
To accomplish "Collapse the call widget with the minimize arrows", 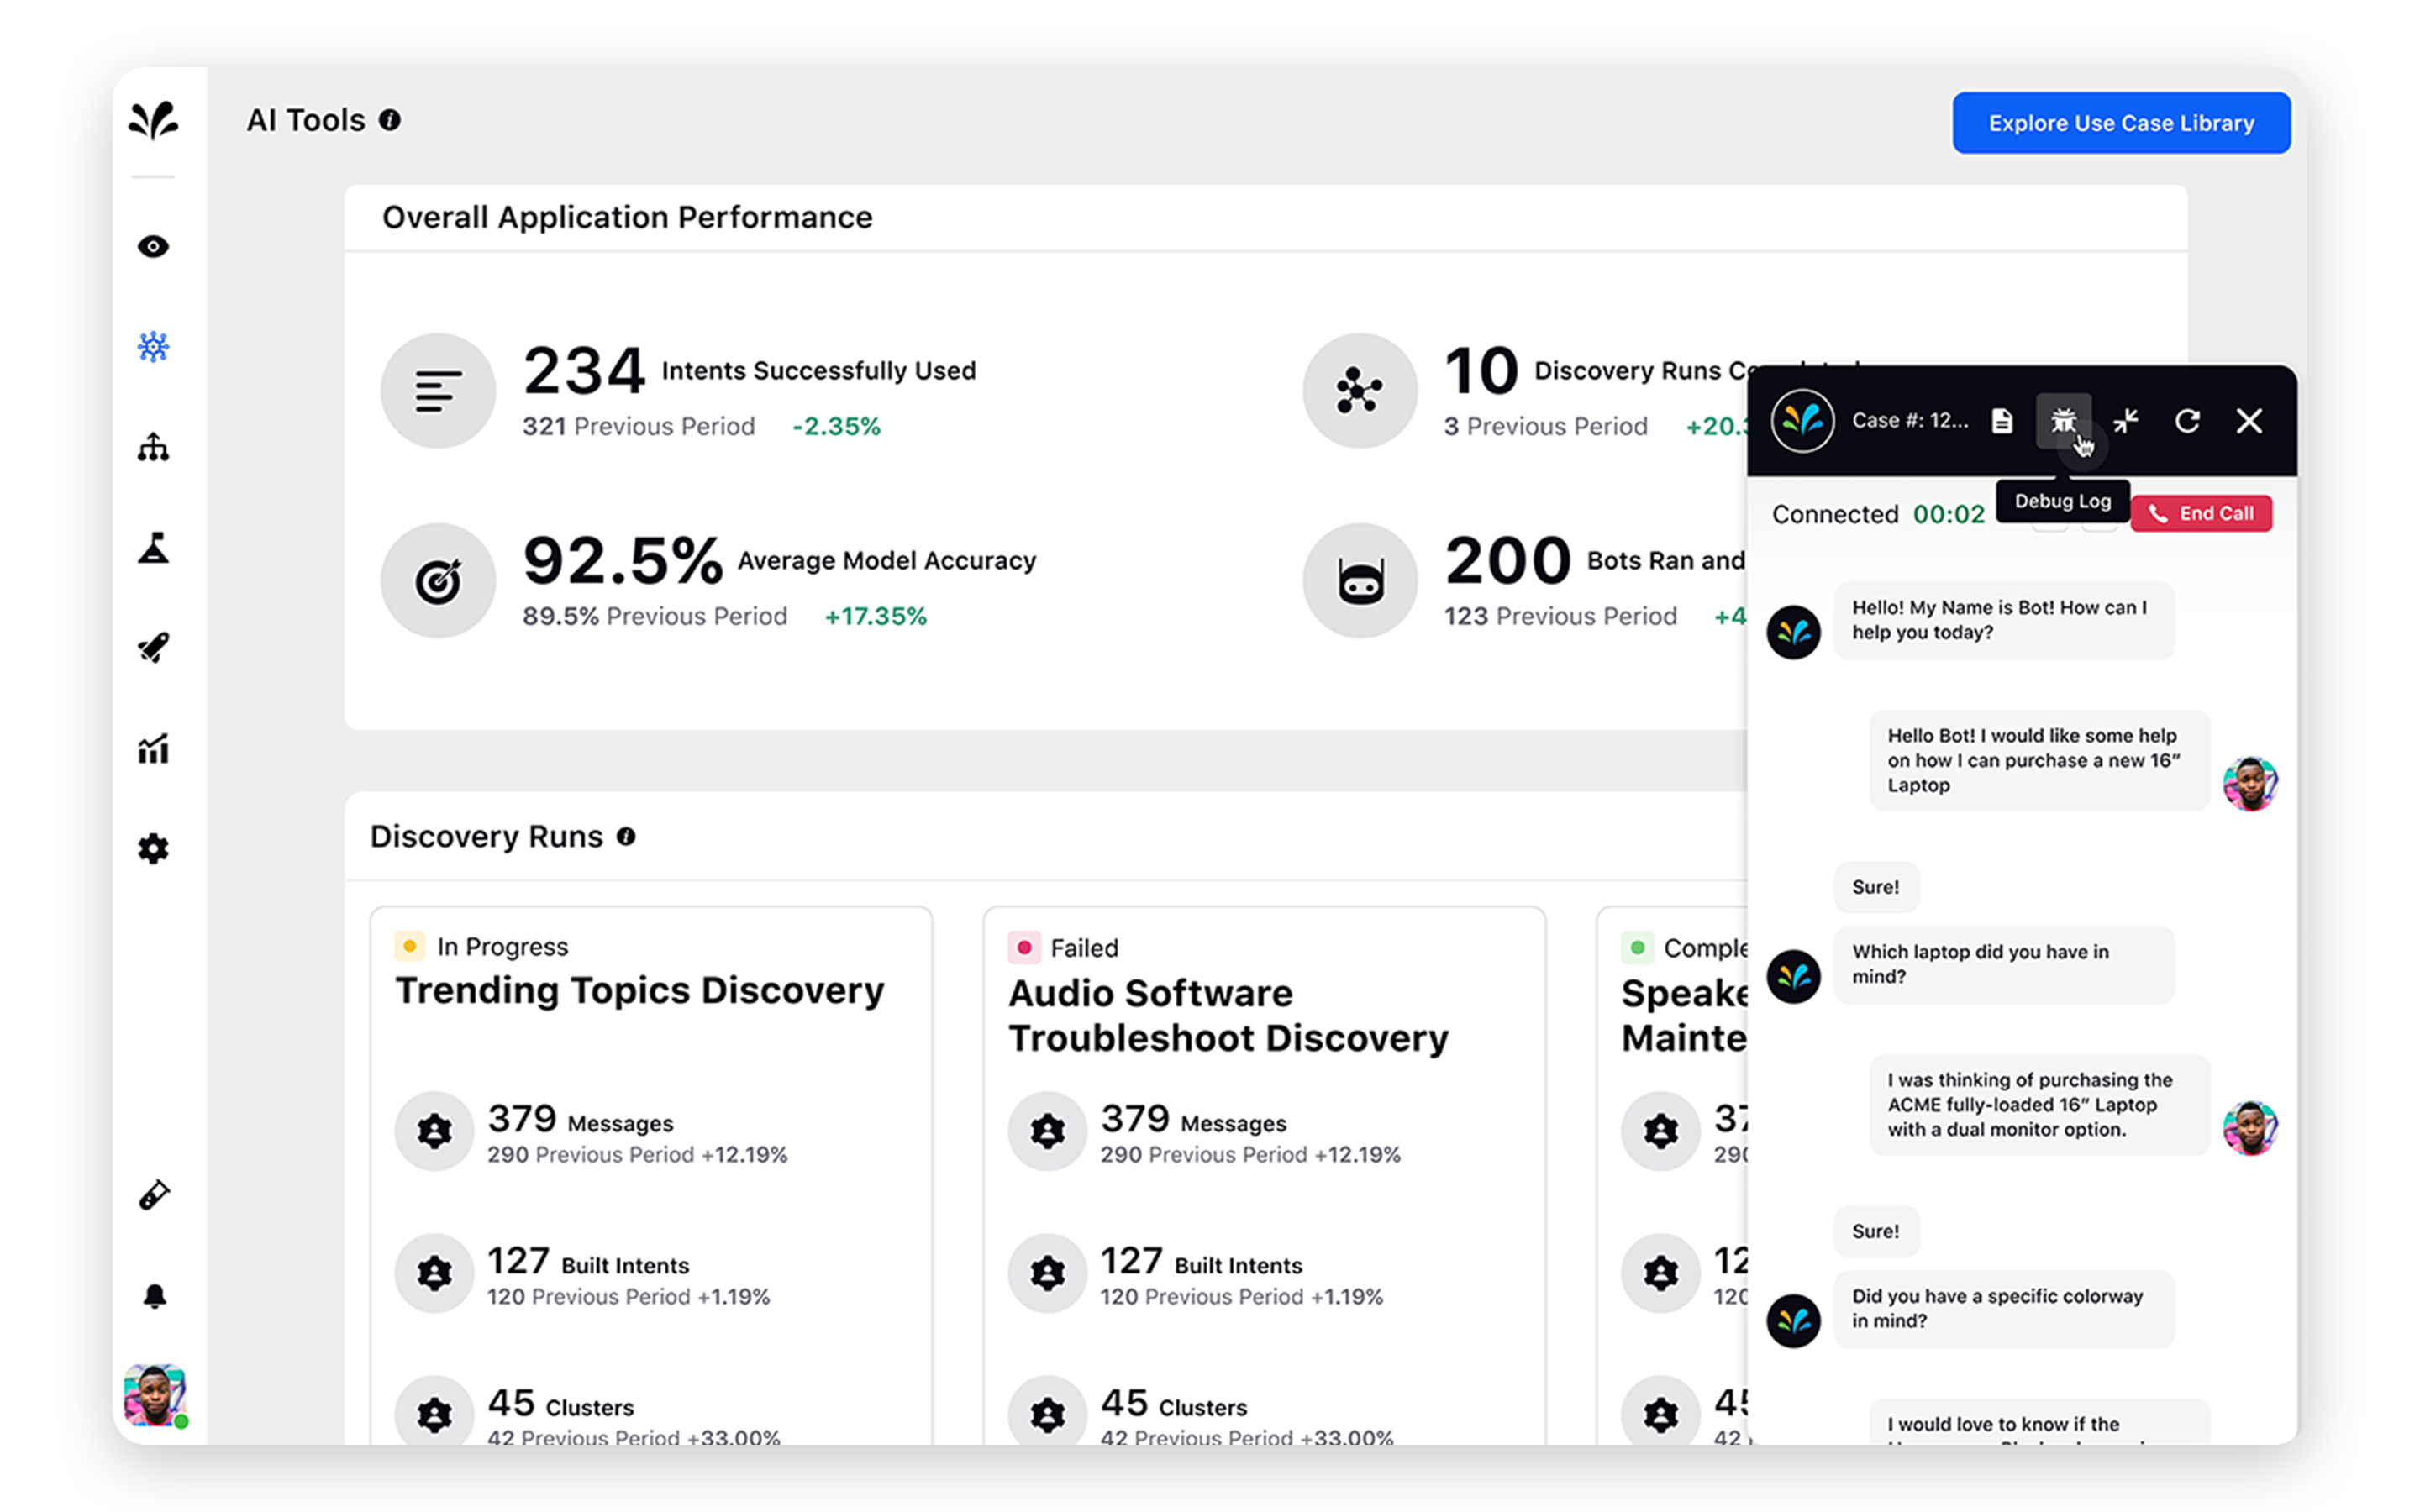I will click(x=2126, y=421).
